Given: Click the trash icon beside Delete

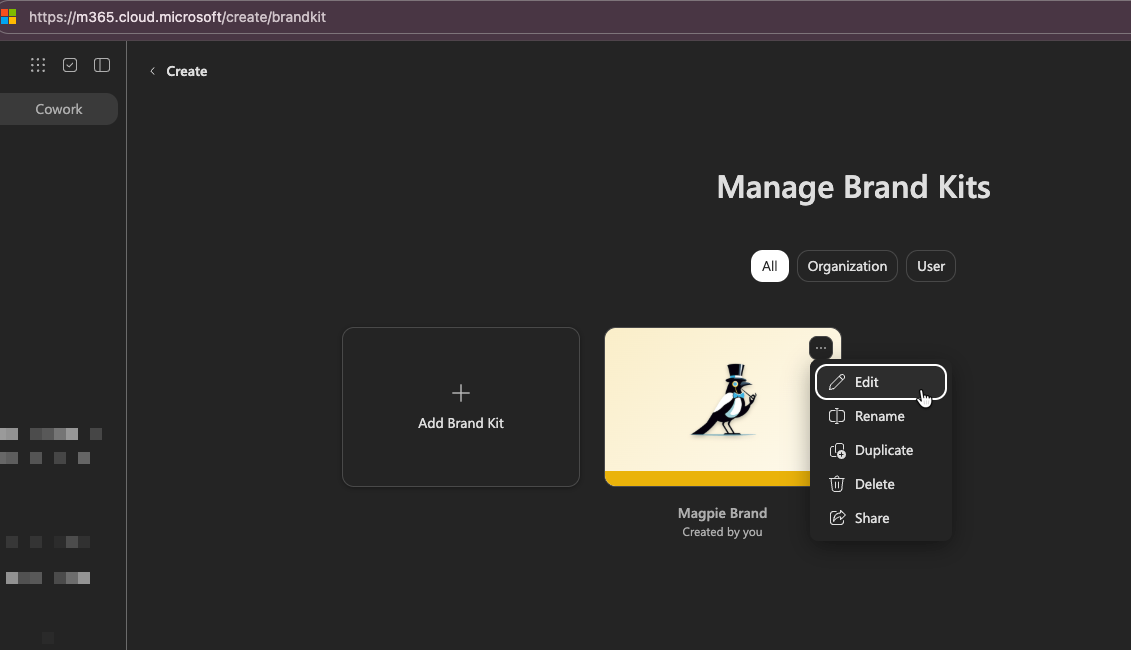Looking at the screenshot, I should click(837, 484).
